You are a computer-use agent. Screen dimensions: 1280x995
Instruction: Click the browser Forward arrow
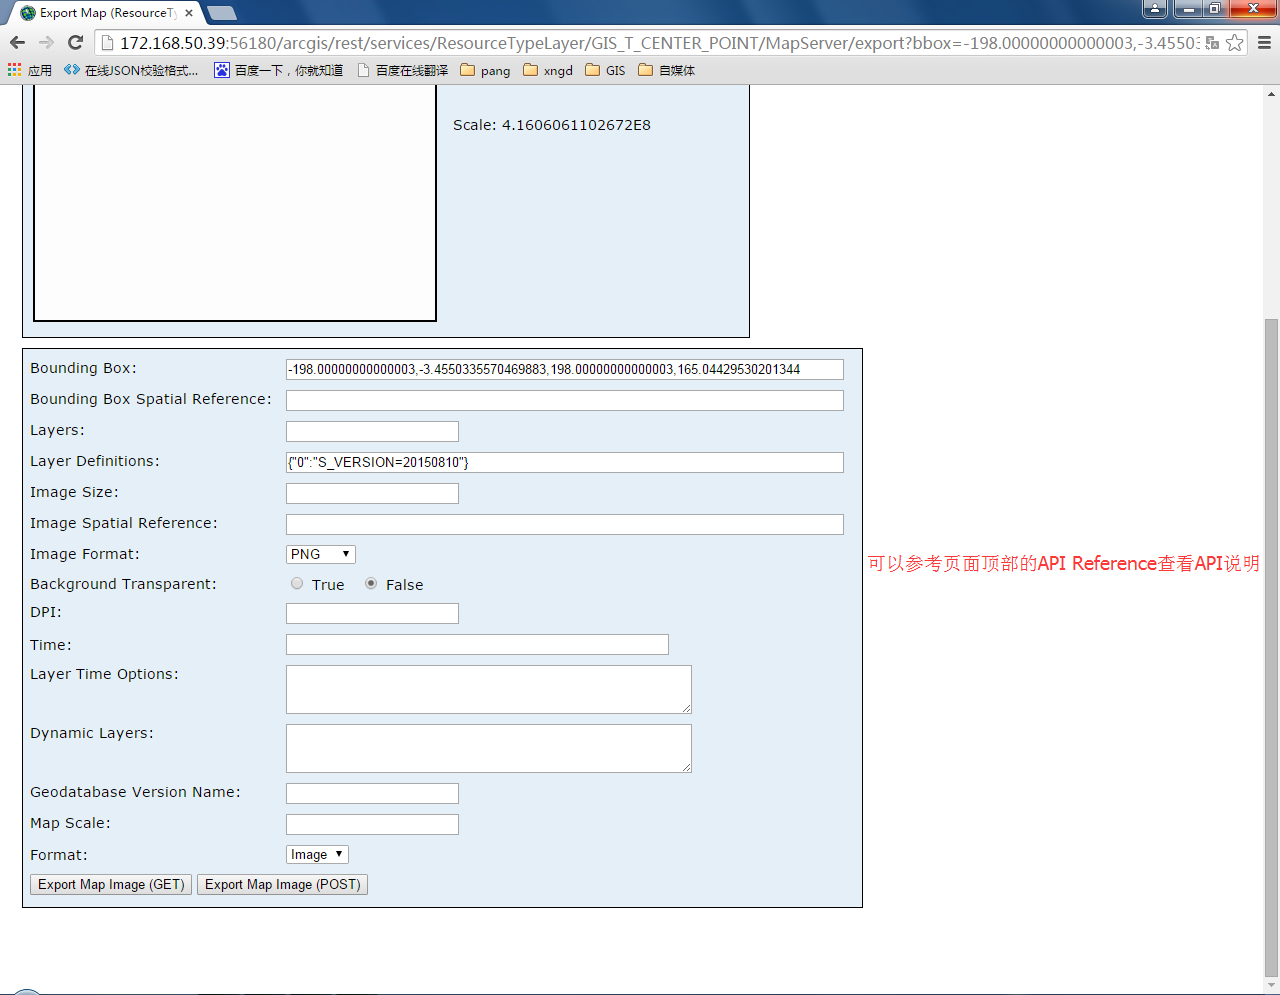46,42
